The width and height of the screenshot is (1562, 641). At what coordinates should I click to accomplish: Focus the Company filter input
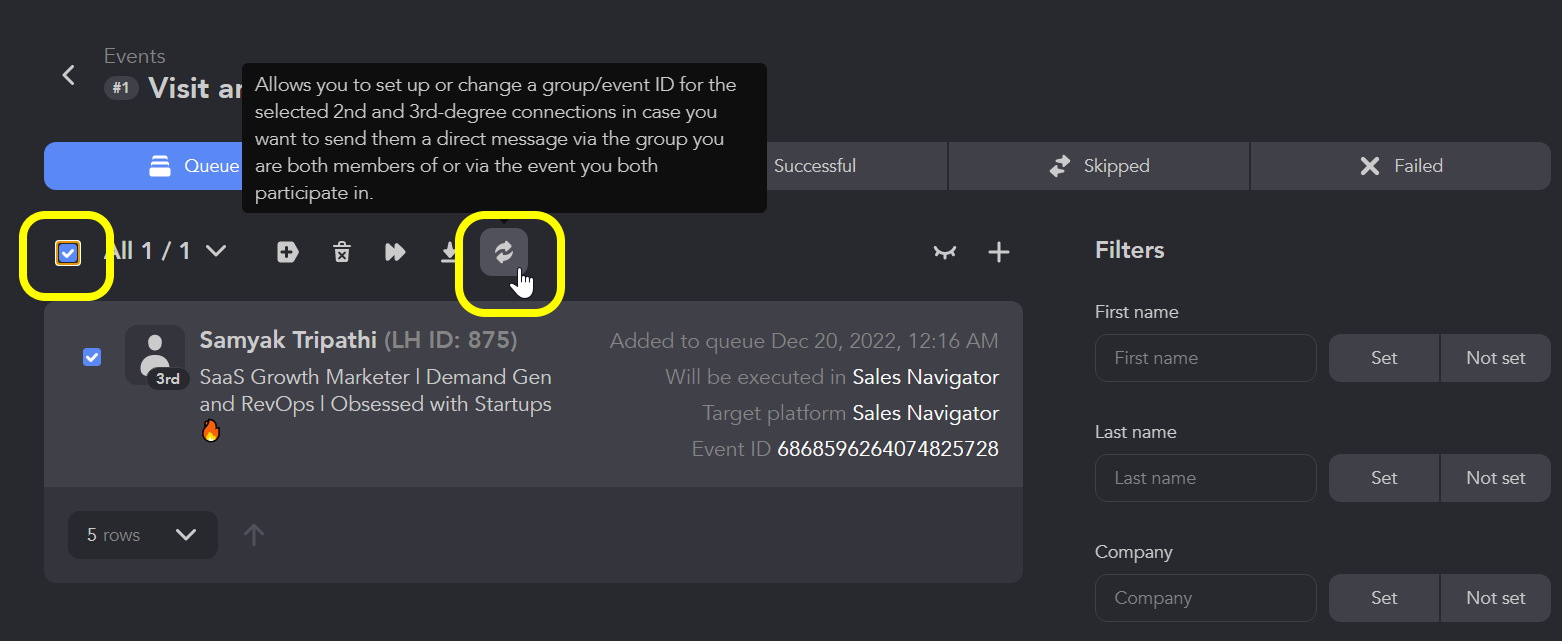[1206, 598]
